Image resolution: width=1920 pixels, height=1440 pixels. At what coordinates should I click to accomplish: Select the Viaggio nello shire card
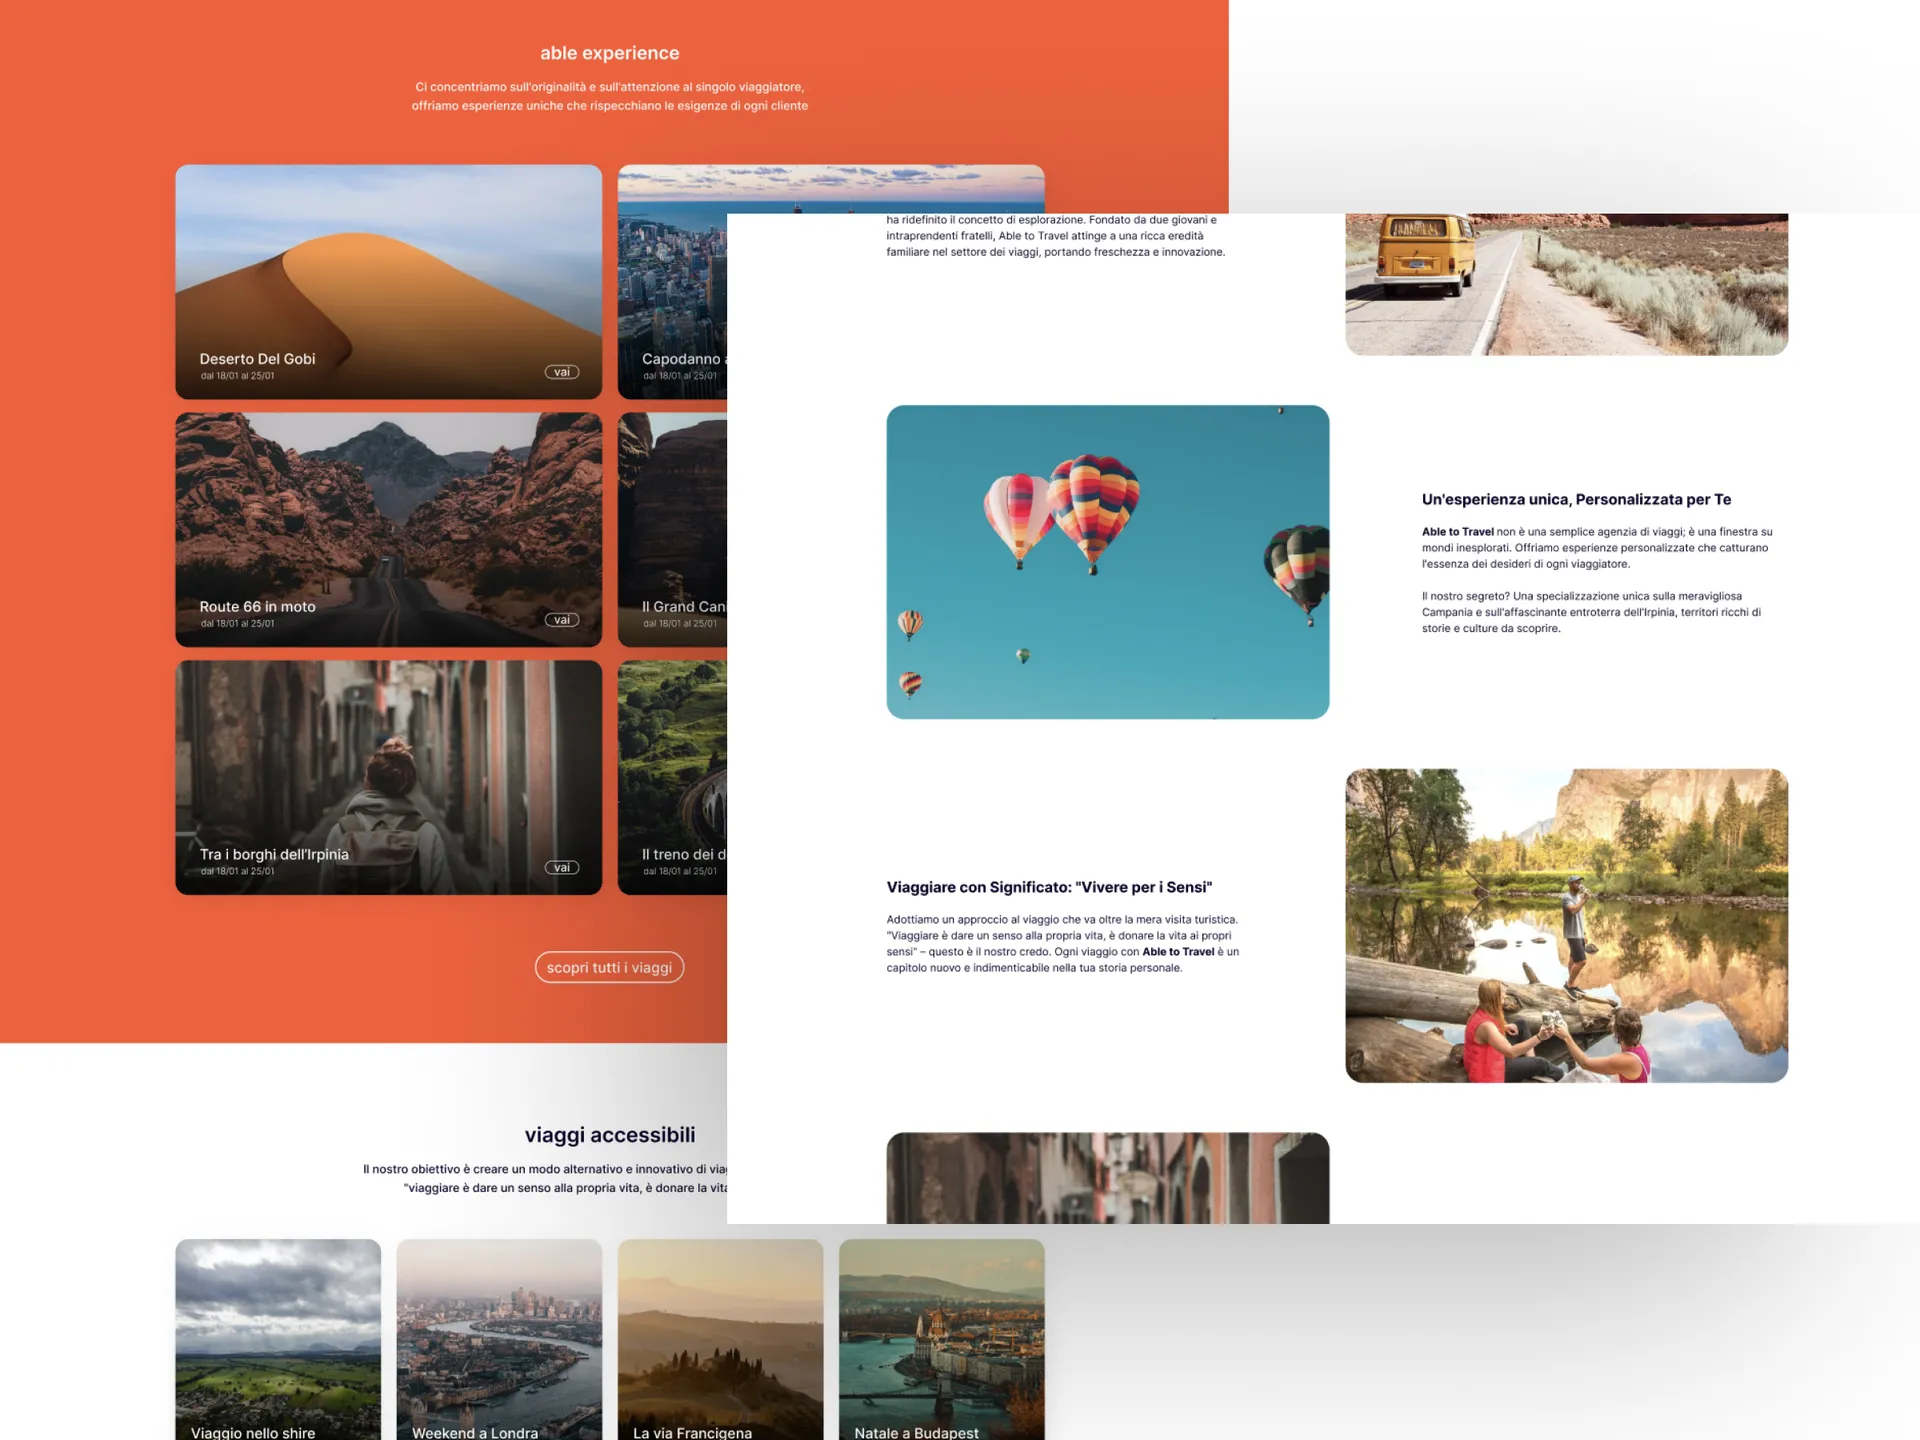point(278,1340)
